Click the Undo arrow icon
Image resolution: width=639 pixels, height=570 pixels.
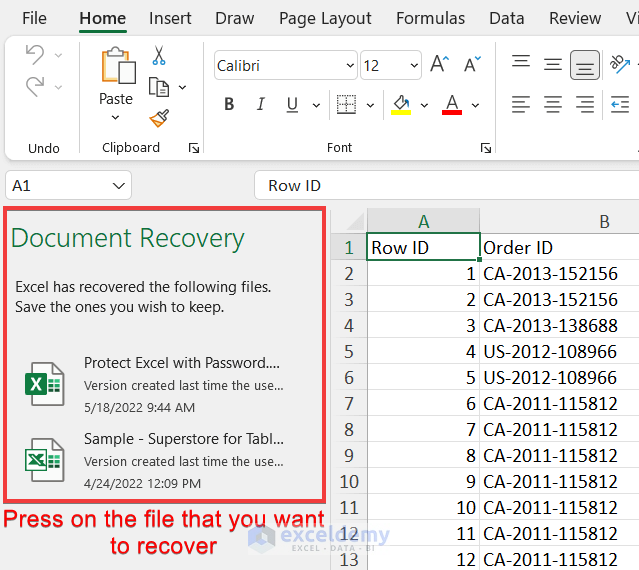coord(35,55)
